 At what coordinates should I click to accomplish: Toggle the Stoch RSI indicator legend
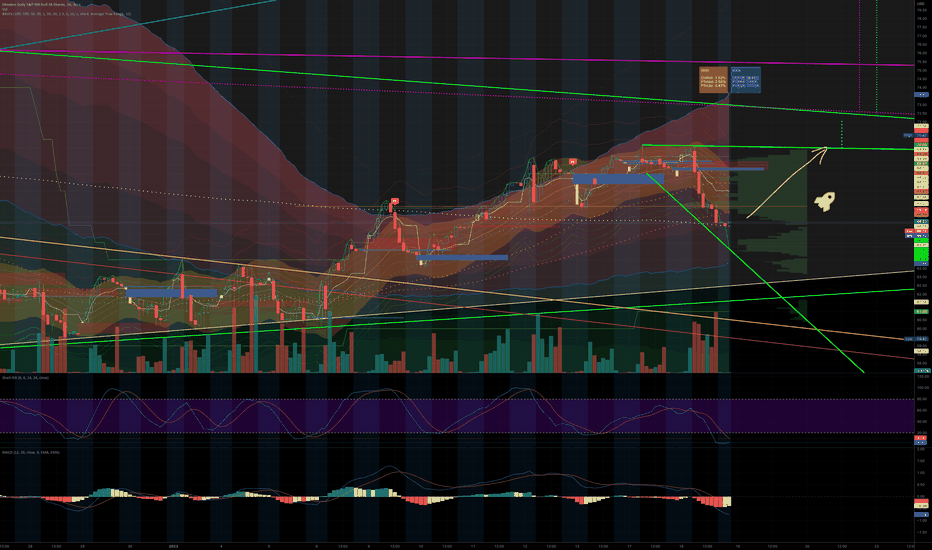(26, 378)
